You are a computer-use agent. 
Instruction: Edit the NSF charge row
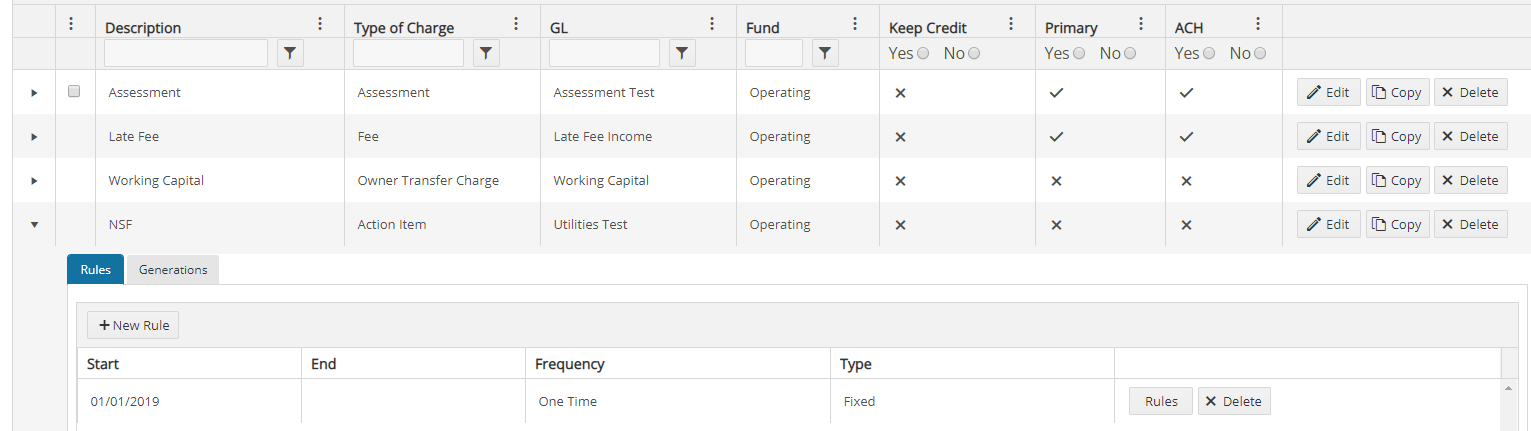click(1328, 225)
